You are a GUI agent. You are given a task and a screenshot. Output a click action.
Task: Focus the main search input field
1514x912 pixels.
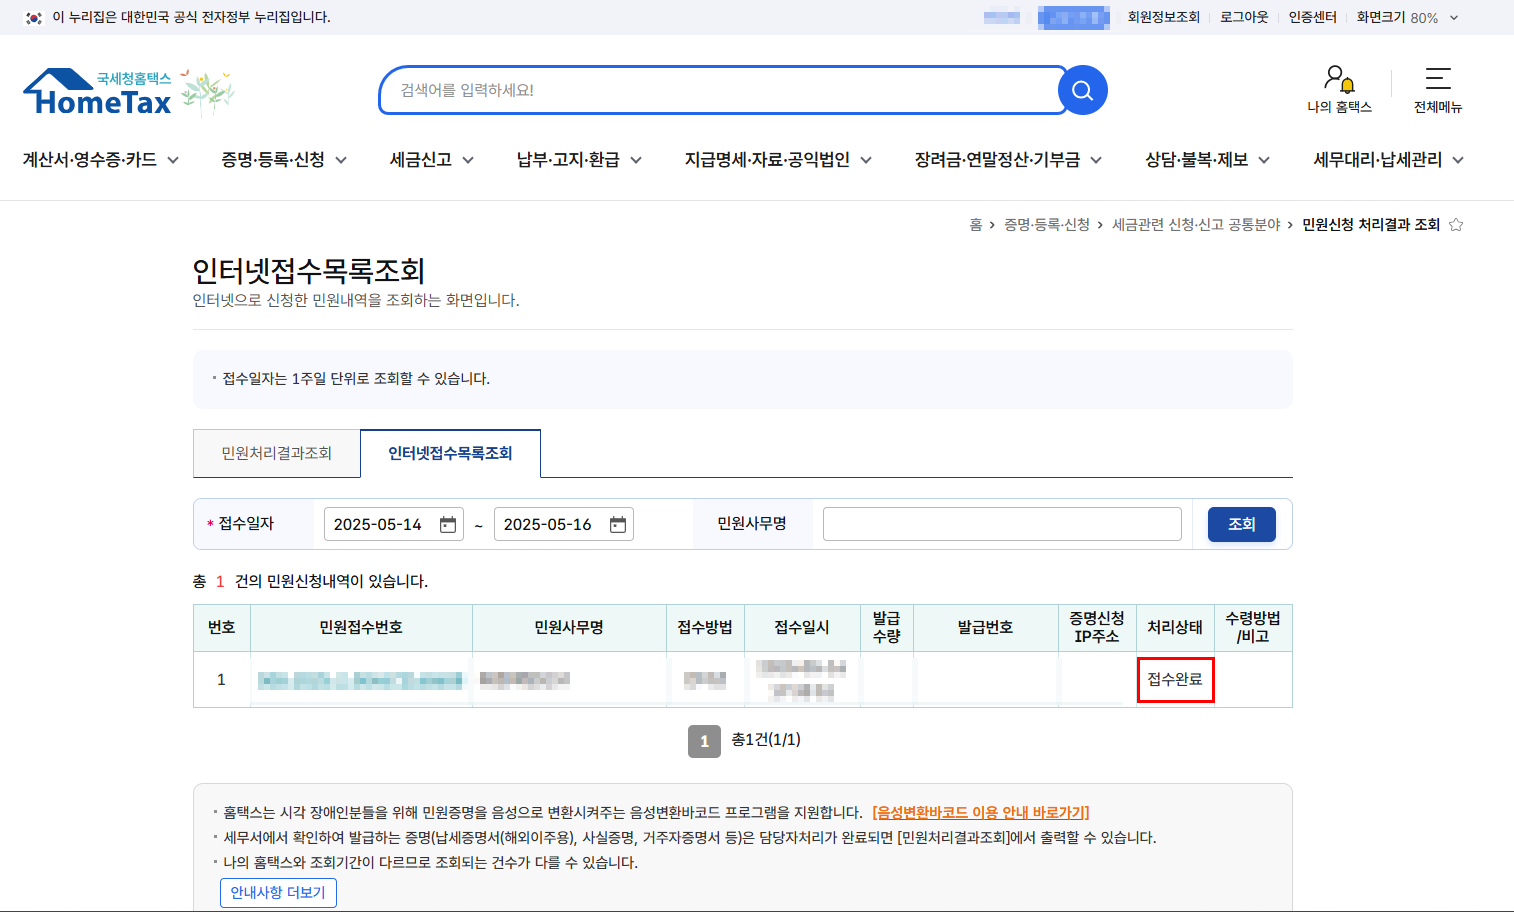pyautogui.click(x=720, y=90)
